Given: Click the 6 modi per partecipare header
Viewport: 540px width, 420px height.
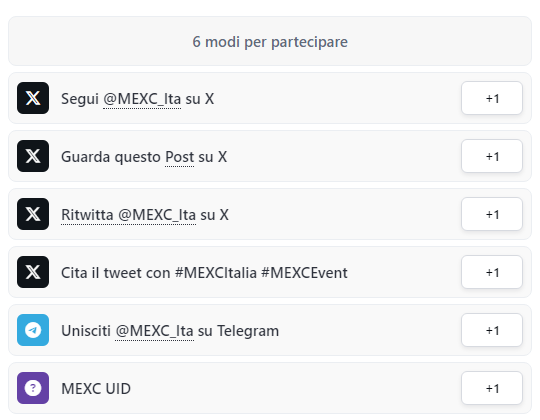Looking at the screenshot, I should (x=270, y=41).
